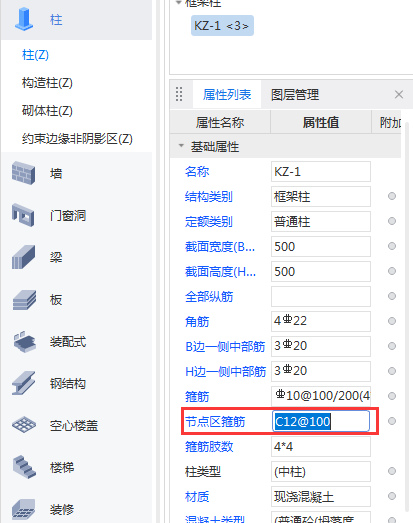Toggle the 附加 circle for 结构类别

click(392, 196)
